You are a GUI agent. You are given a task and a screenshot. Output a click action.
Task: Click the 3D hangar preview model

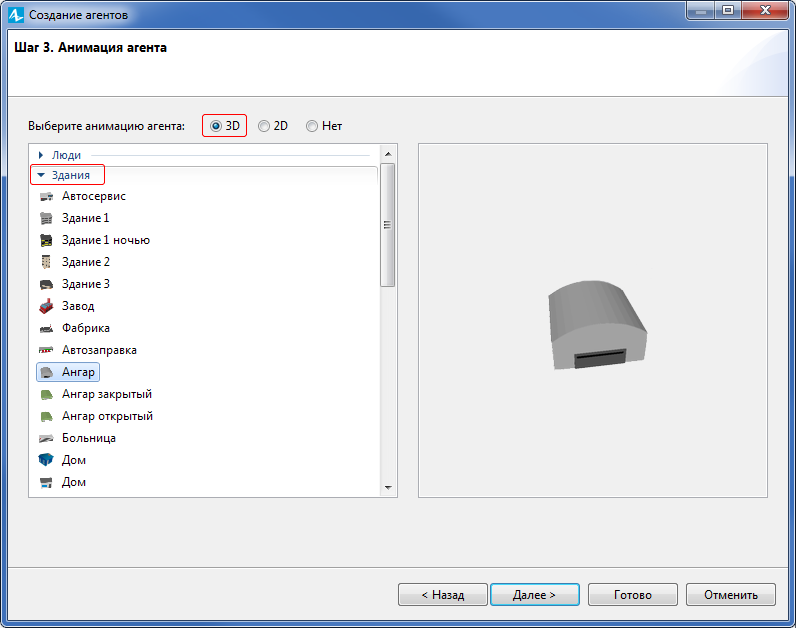[597, 324]
